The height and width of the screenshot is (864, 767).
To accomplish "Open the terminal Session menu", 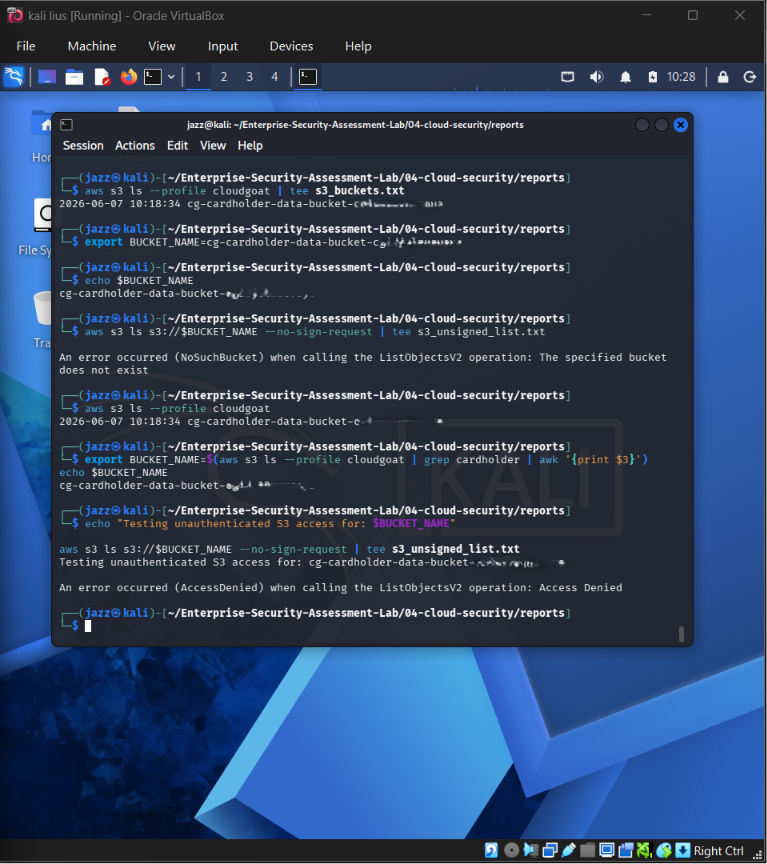I will coord(83,145).
